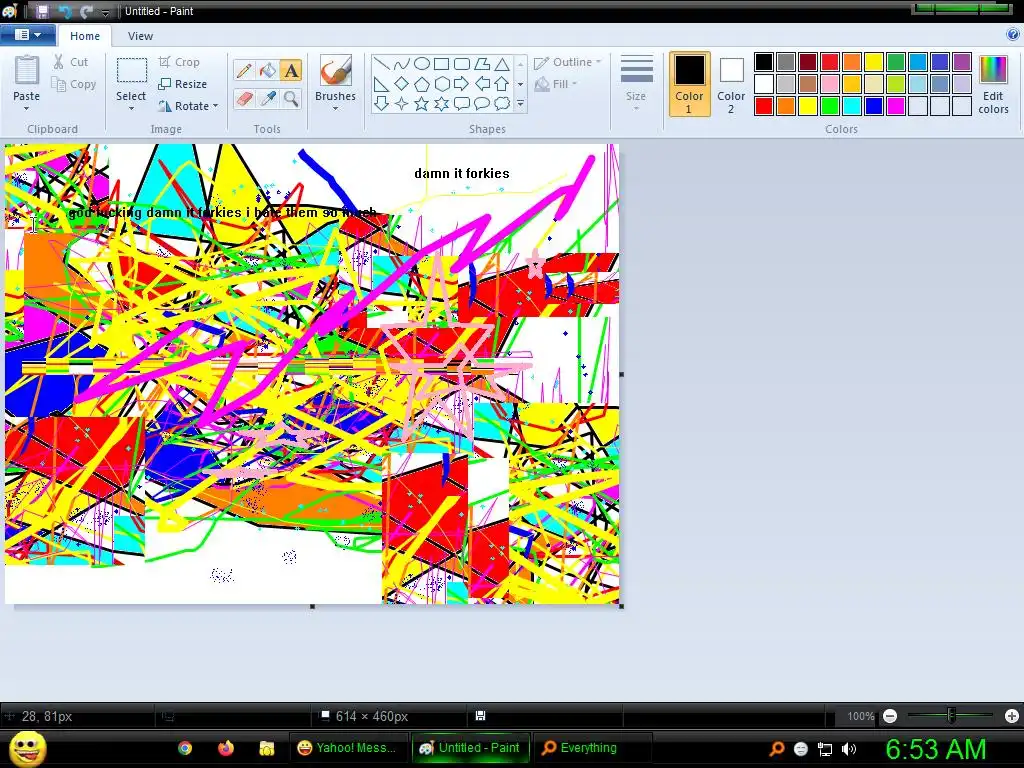Screen dimensions: 1024x768
Task: Select the Fill with color bucket tool
Action: coord(268,71)
